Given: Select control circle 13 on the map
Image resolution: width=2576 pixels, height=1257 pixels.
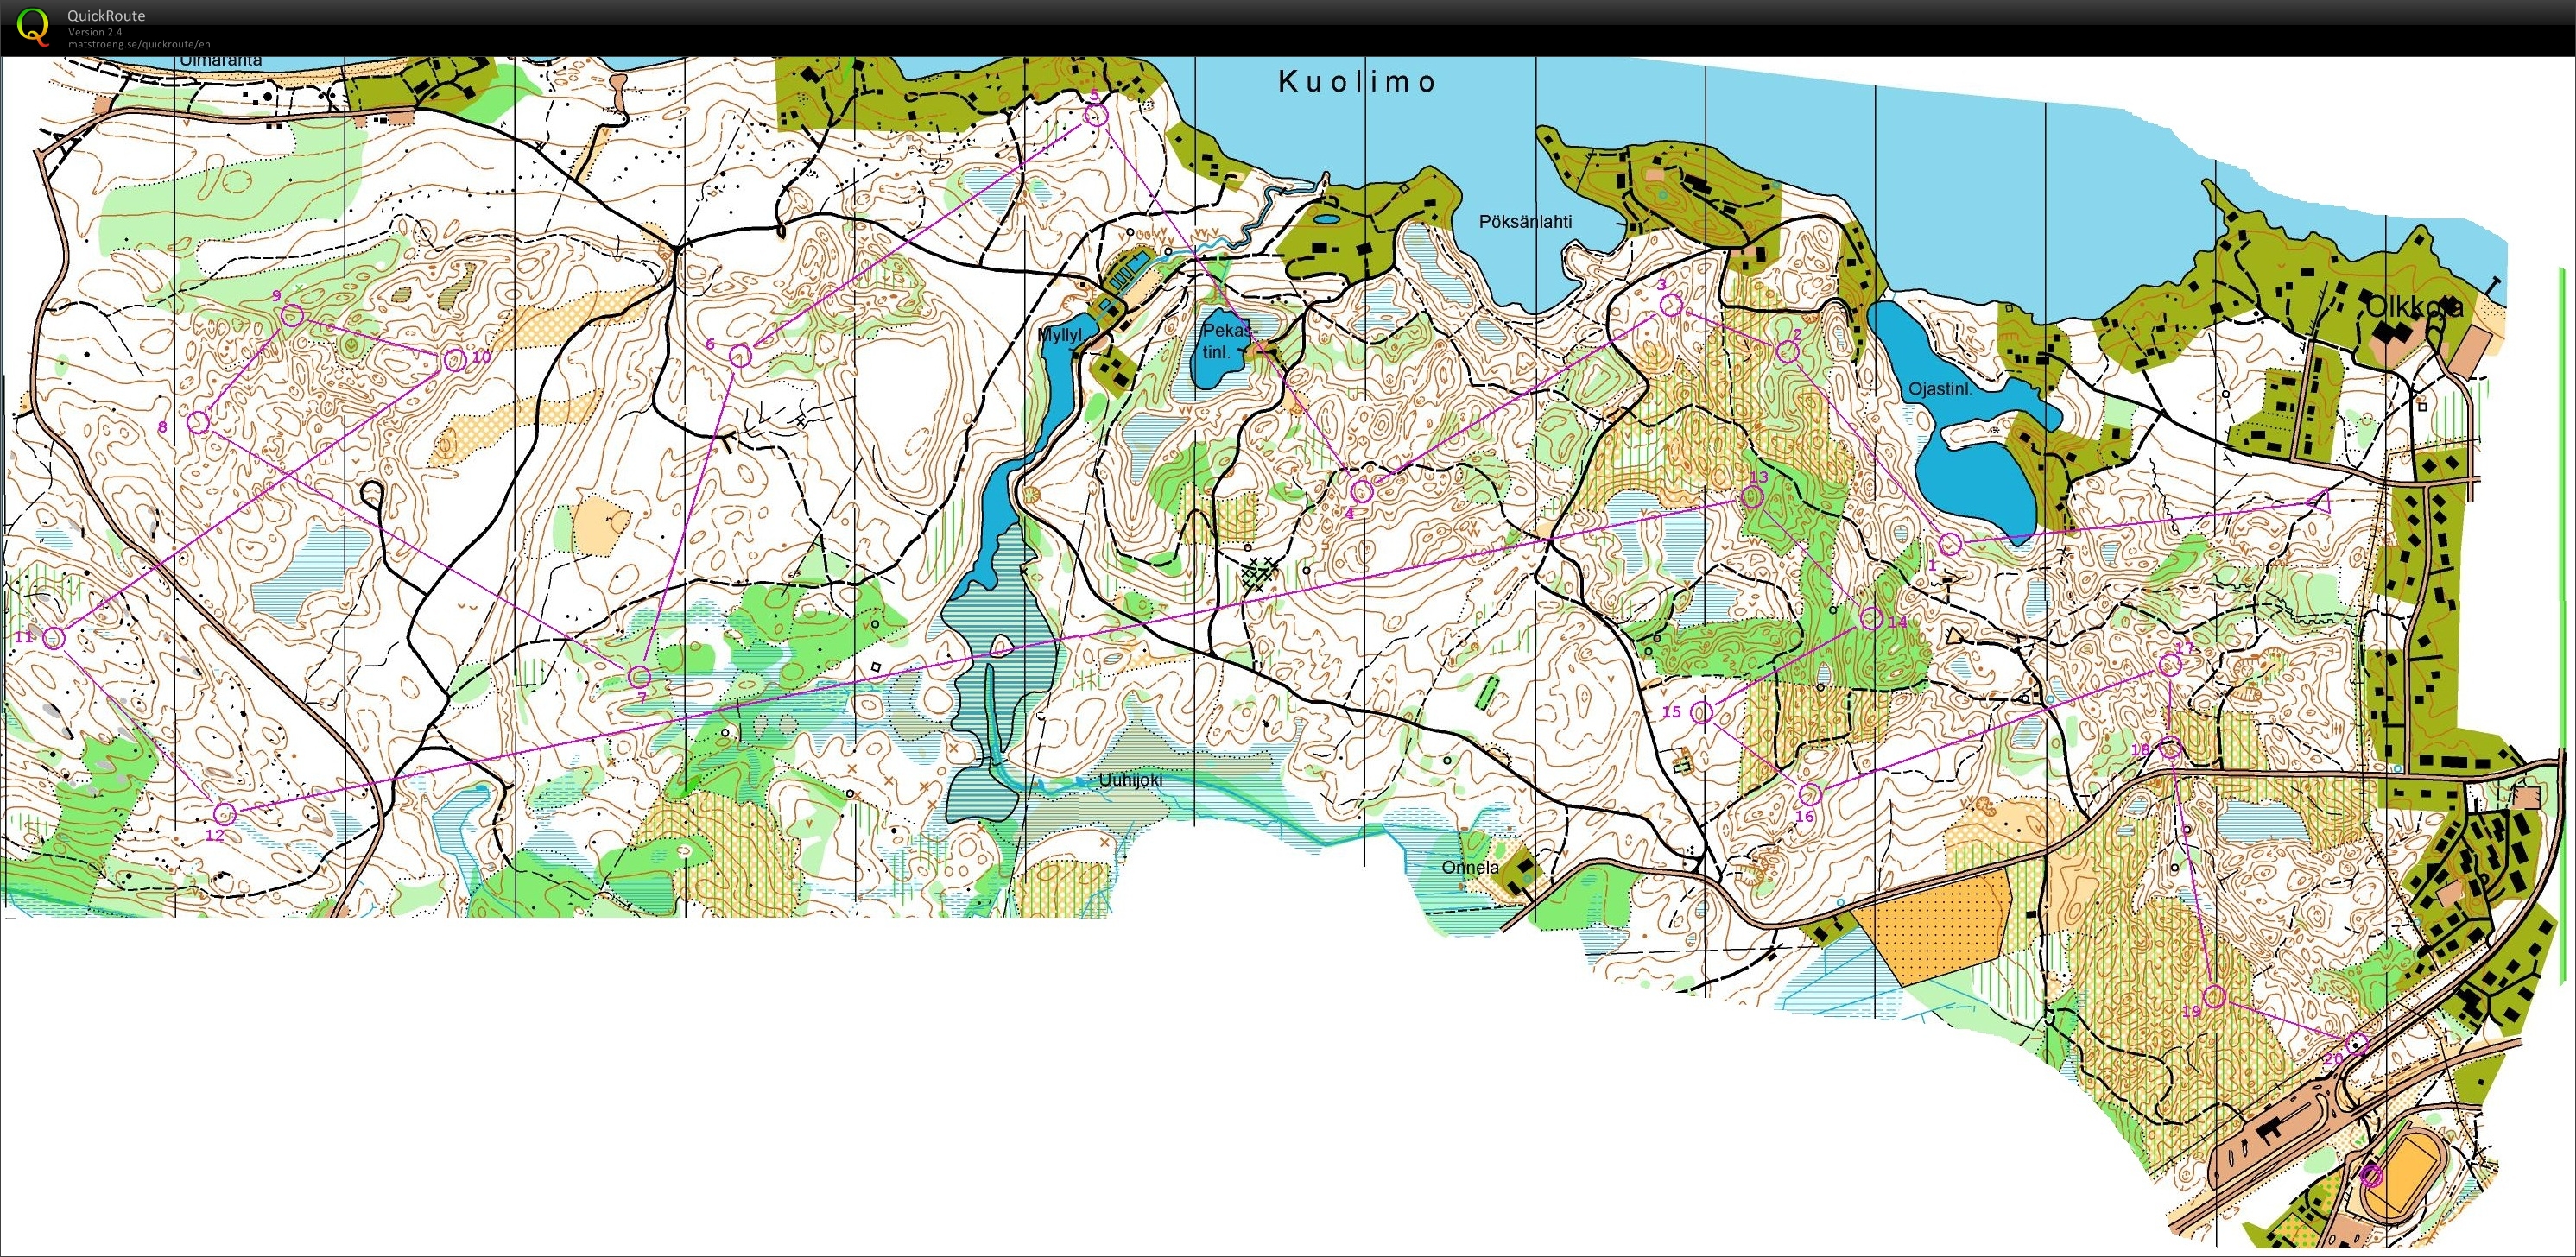Looking at the screenshot, I should tap(1752, 497).
